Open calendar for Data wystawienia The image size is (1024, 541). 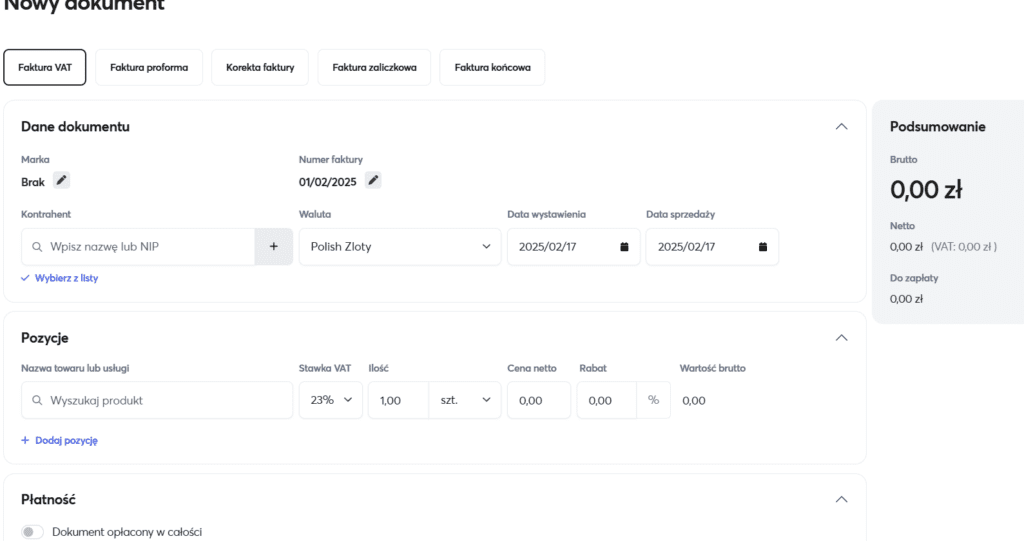[624, 247]
